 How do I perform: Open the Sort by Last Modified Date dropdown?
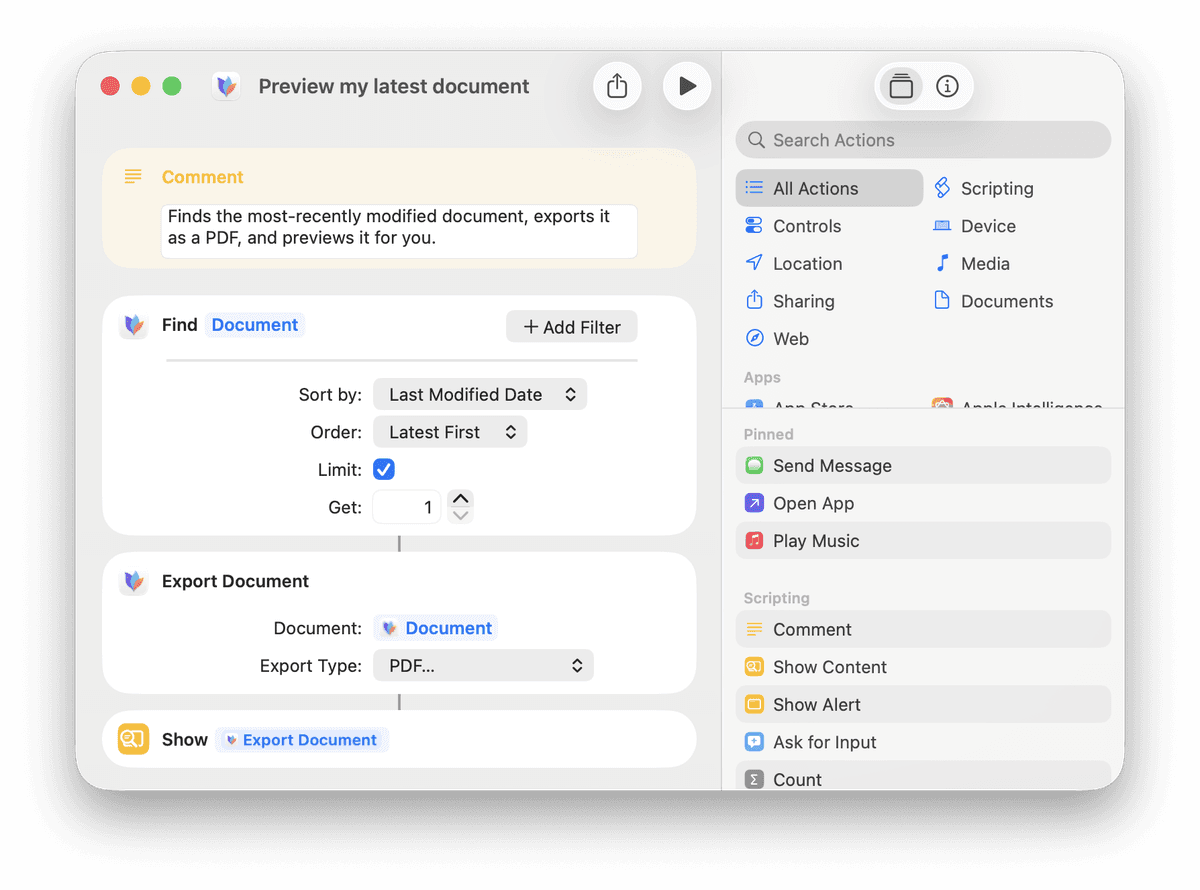[x=480, y=395]
